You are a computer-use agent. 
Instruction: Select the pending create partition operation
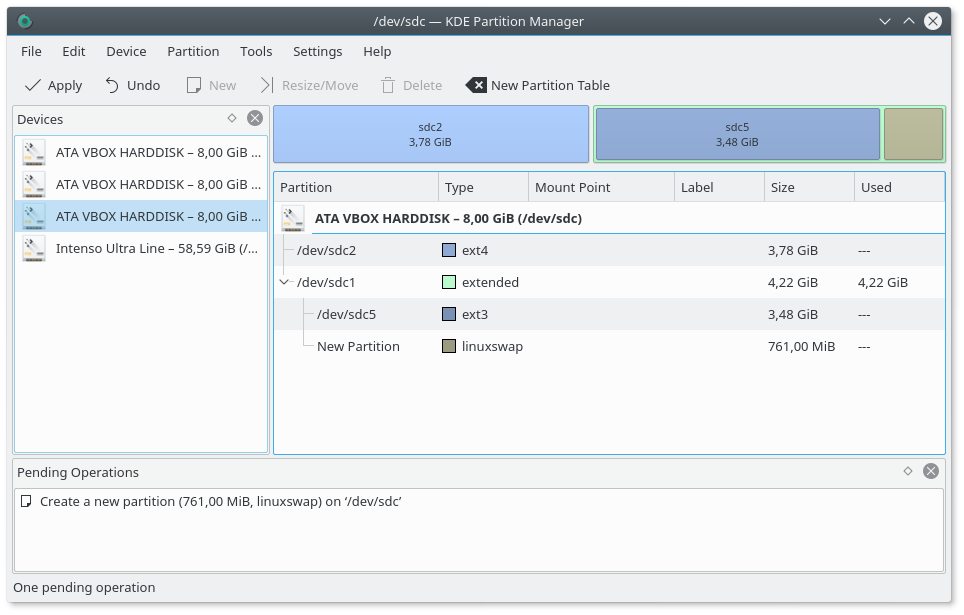tap(220, 501)
